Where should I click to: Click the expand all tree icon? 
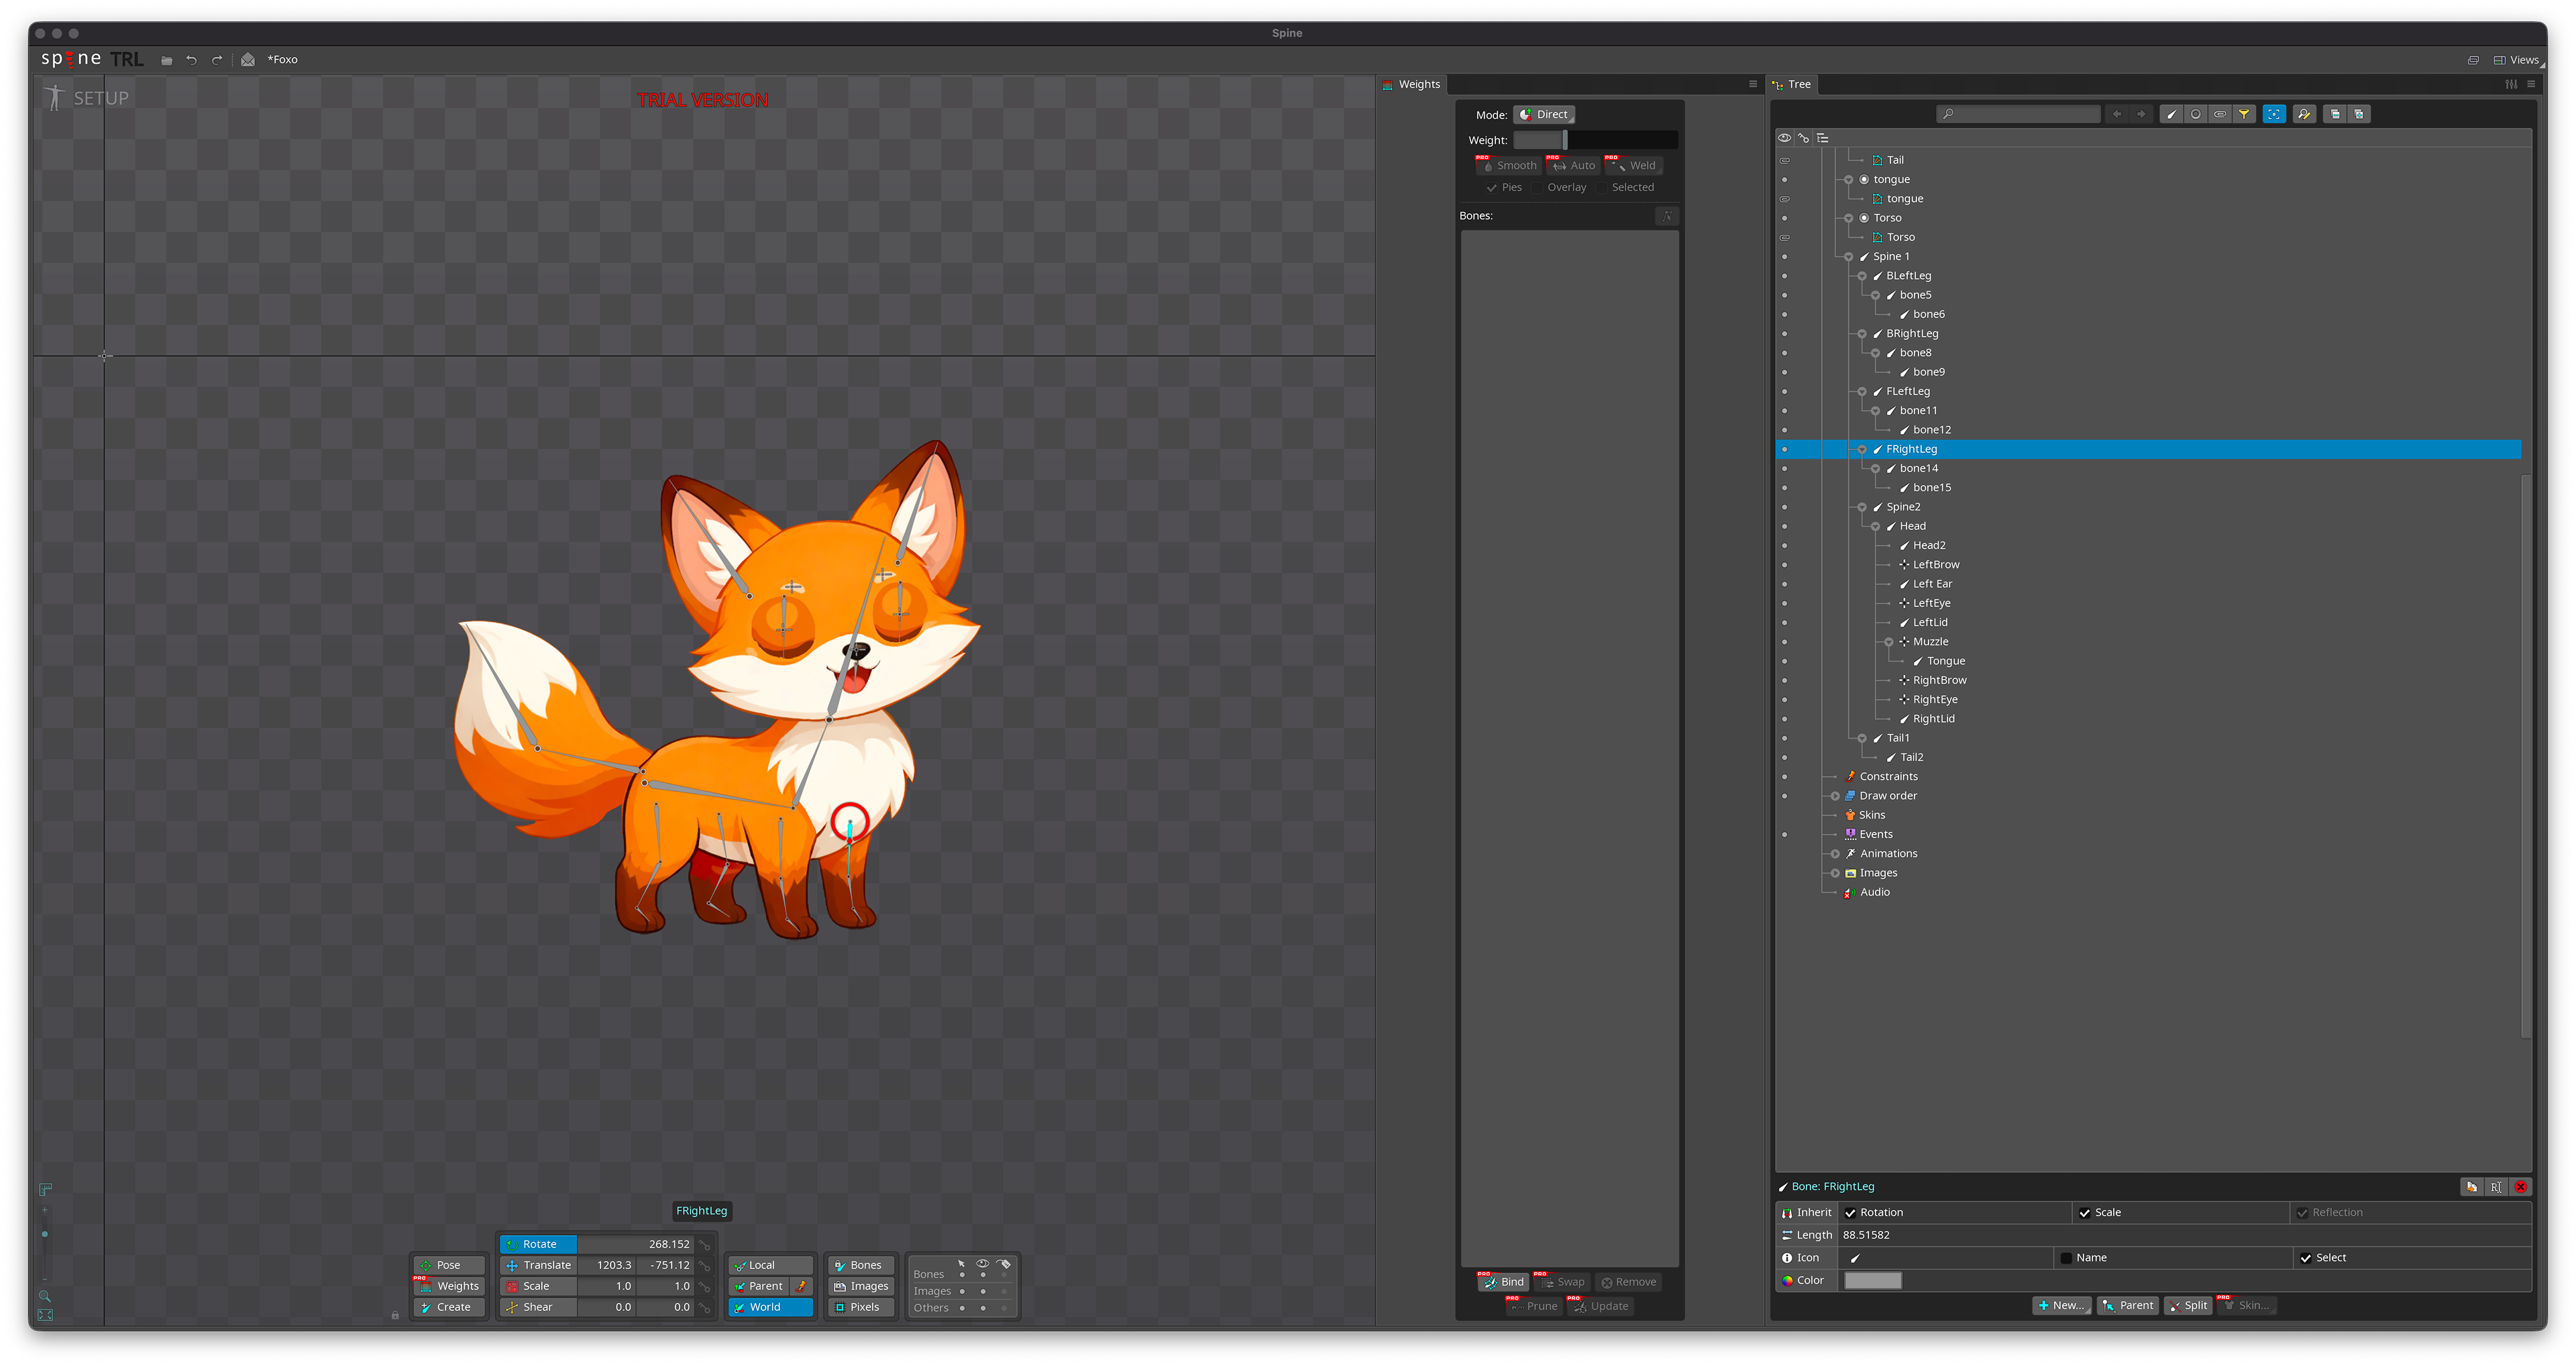[2359, 114]
